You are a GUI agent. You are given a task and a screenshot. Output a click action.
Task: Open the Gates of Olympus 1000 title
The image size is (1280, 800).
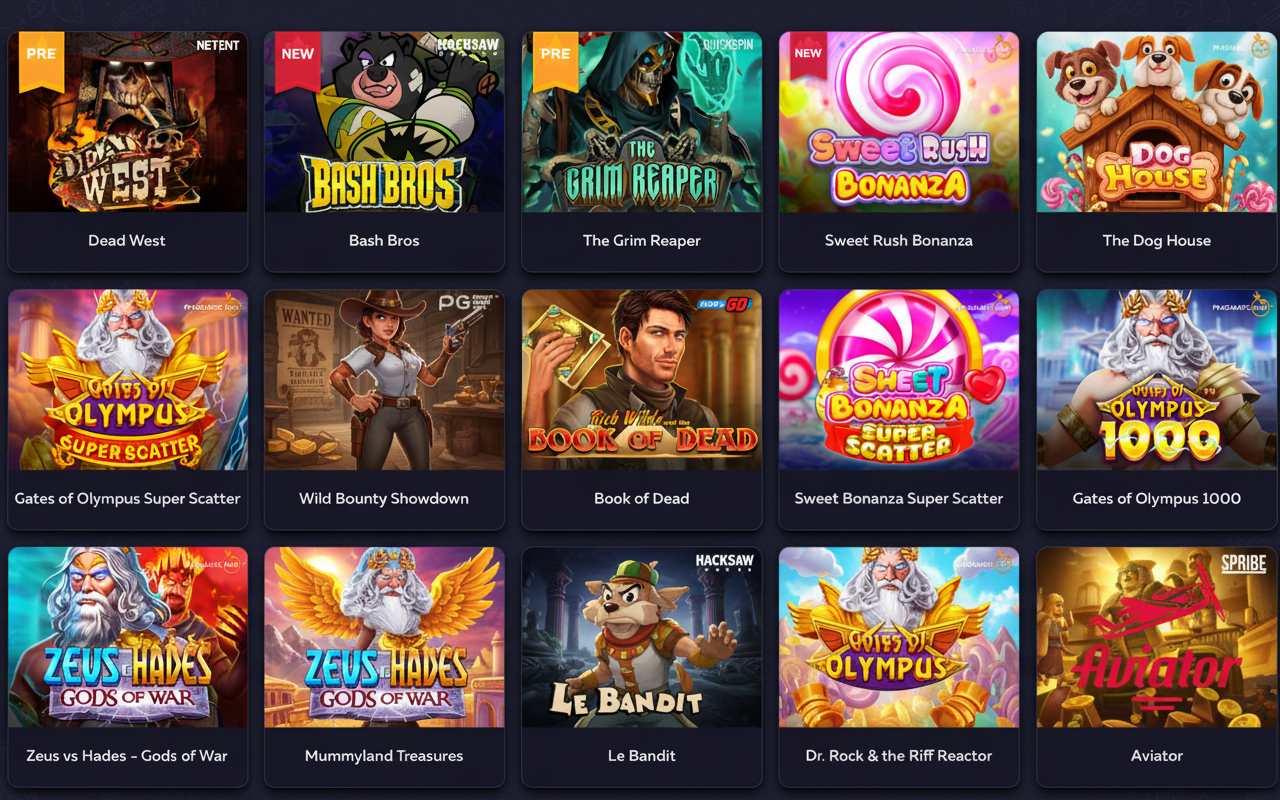pyautogui.click(x=1157, y=498)
